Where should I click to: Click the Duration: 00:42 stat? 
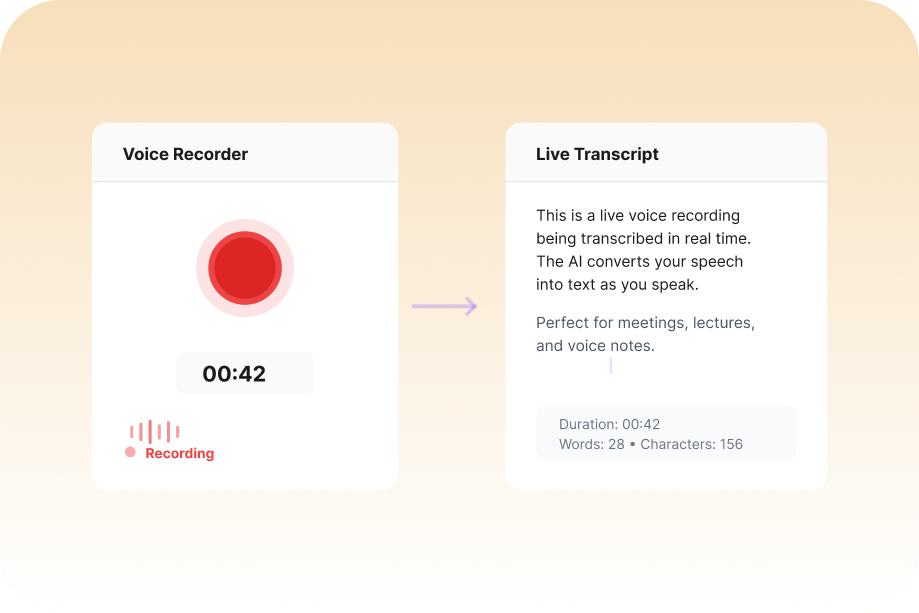(x=609, y=424)
